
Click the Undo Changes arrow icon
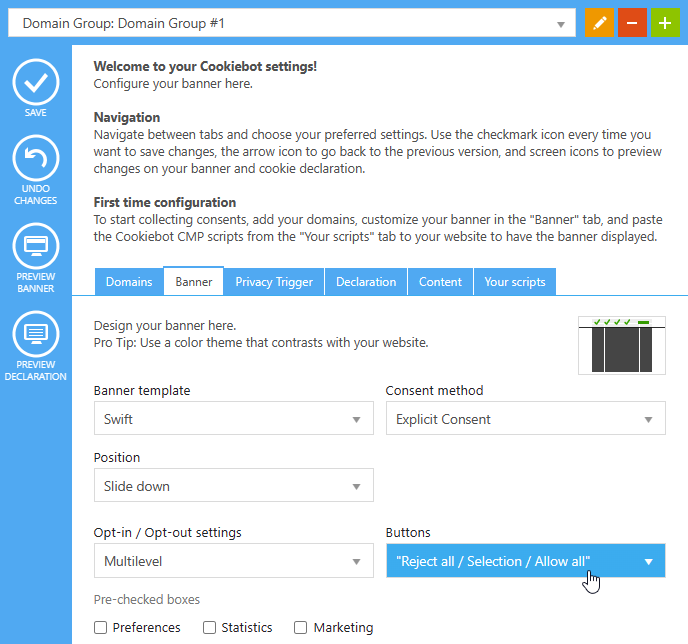36,158
